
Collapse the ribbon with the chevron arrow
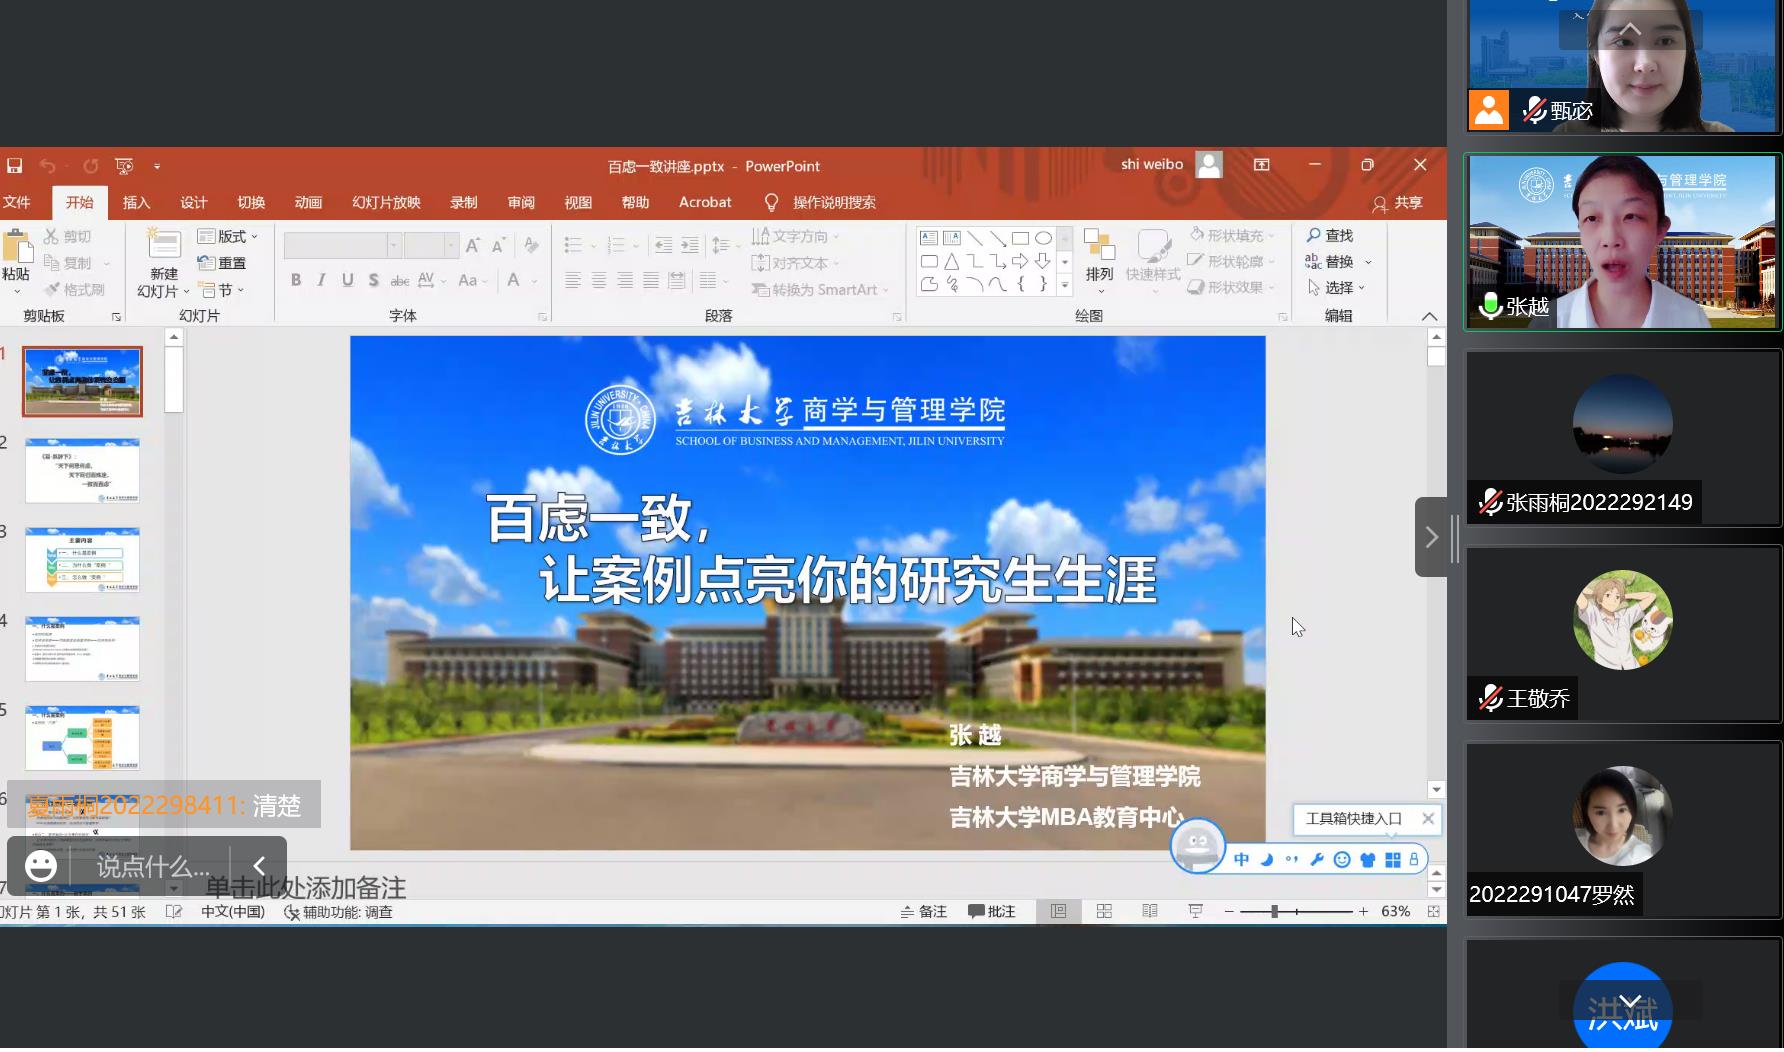tap(1429, 316)
